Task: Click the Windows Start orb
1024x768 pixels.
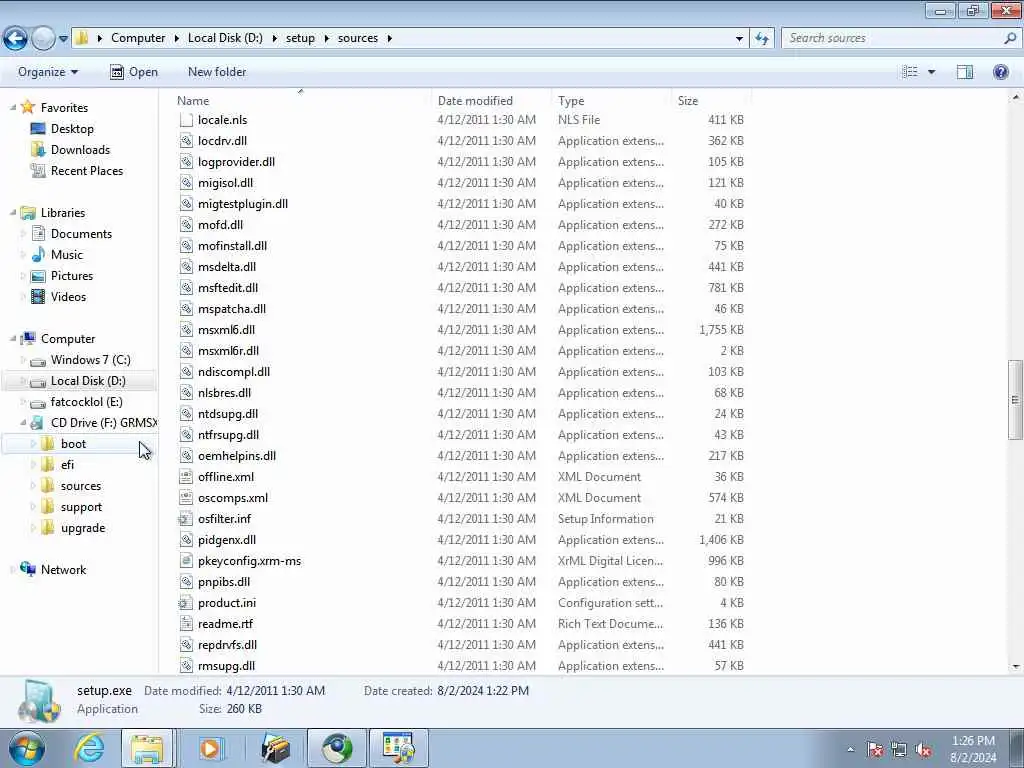Action: point(27,748)
